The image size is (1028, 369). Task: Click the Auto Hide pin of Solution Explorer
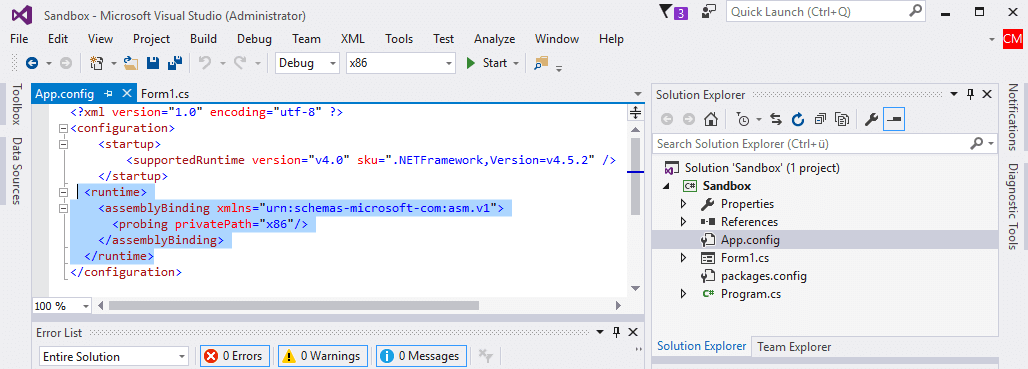click(970, 94)
